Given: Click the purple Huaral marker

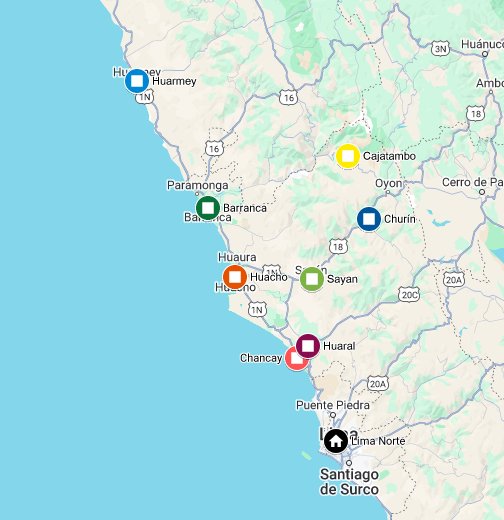Looking at the screenshot, I should tap(308, 346).
